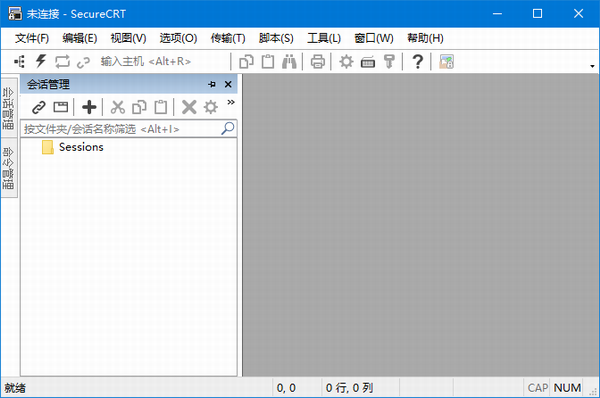Viewport: 600px width, 398px height.
Task: Click the main toolbar Copy icon
Action: pyautogui.click(x=246, y=61)
